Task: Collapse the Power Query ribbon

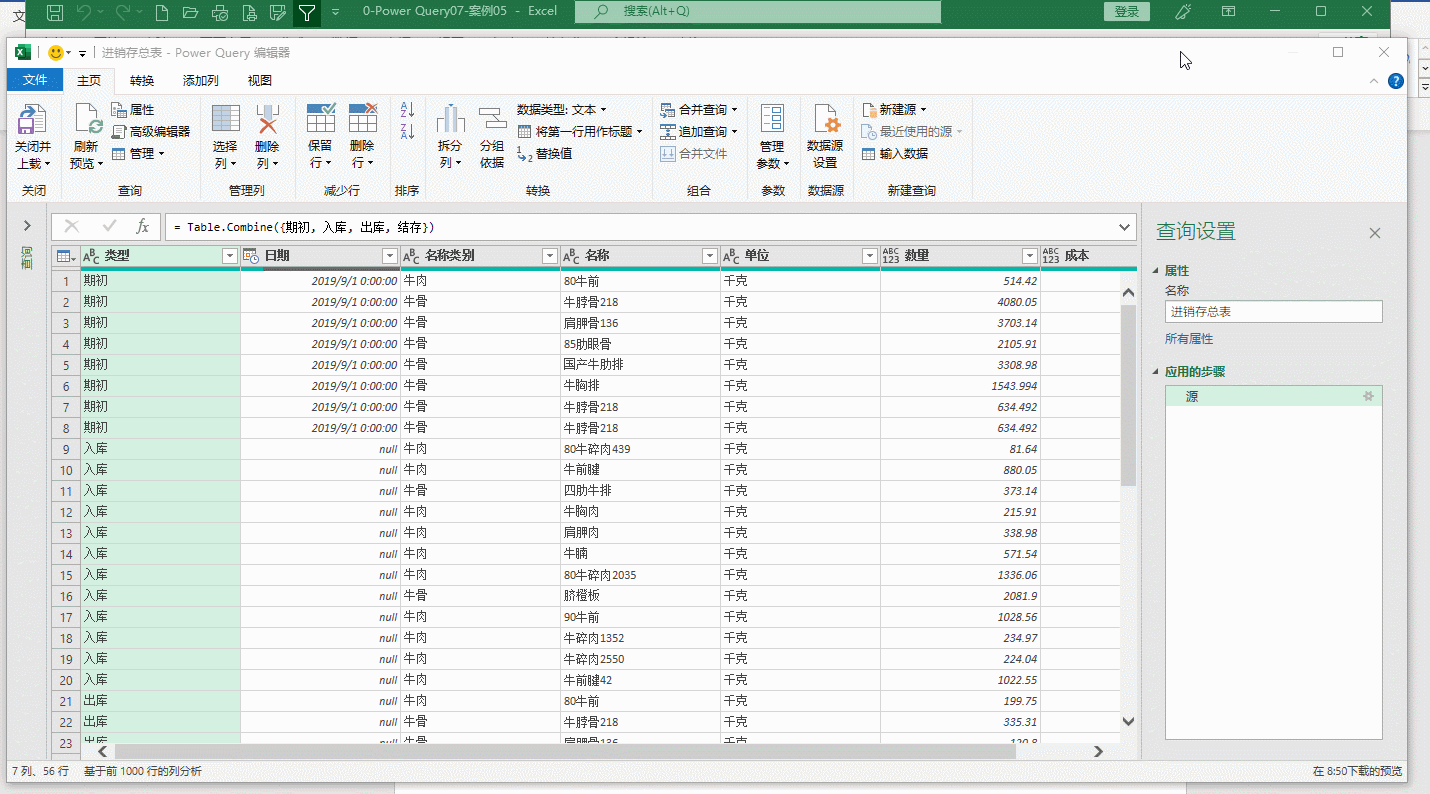Action: pyautogui.click(x=1375, y=81)
